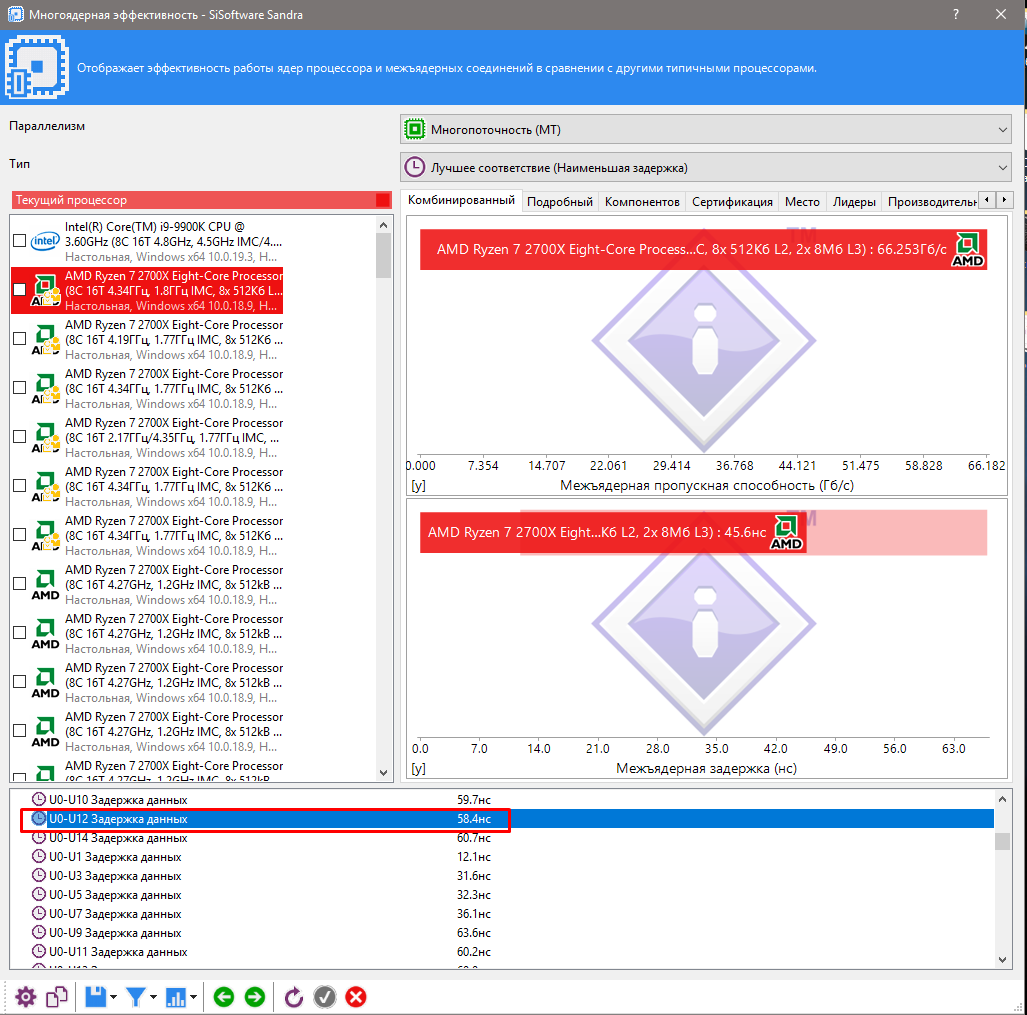Open the dropdown arrow next to save icon
Viewport: 1027px width, 1015px height.
pyautogui.click(x=113, y=997)
